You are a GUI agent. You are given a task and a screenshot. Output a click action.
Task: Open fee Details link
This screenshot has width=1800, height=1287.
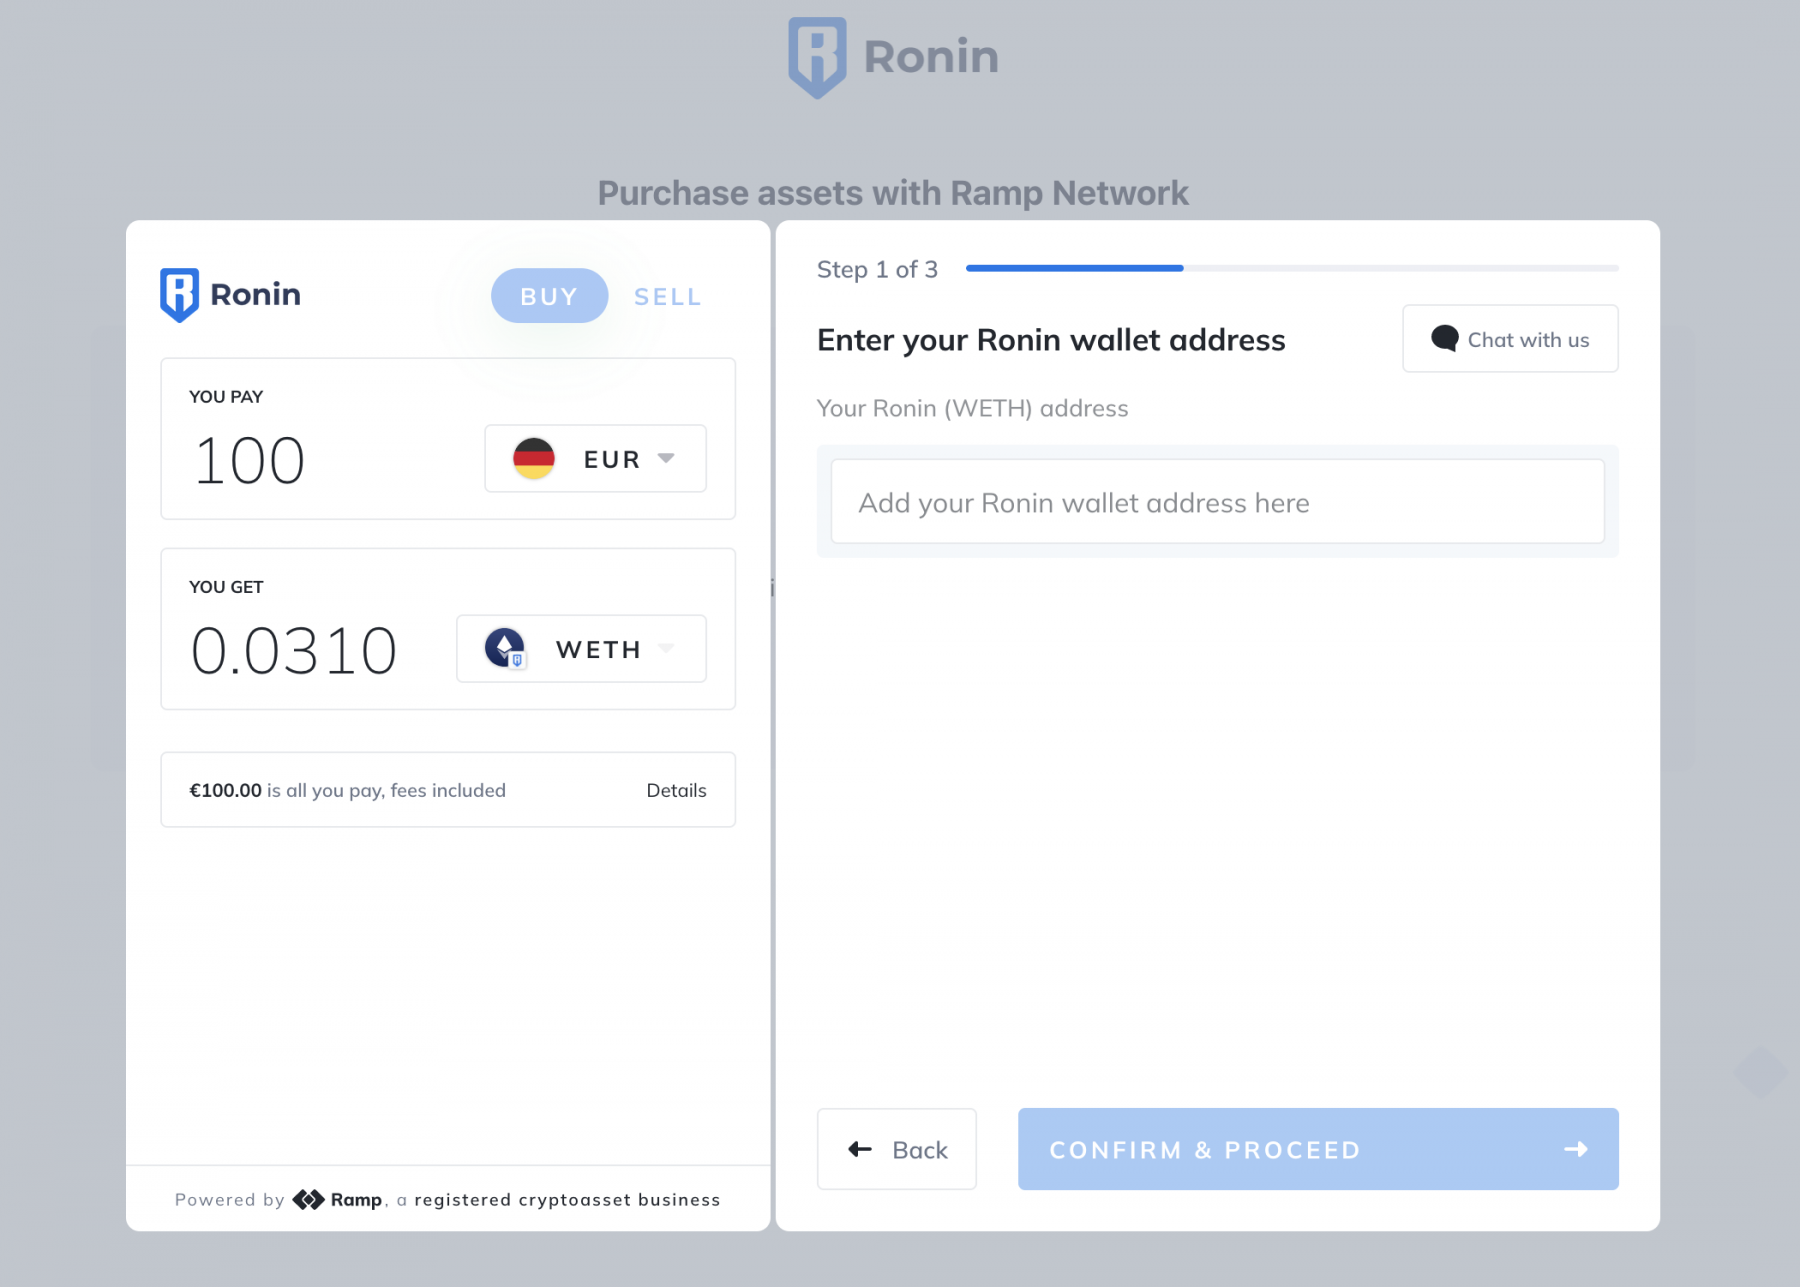676,790
